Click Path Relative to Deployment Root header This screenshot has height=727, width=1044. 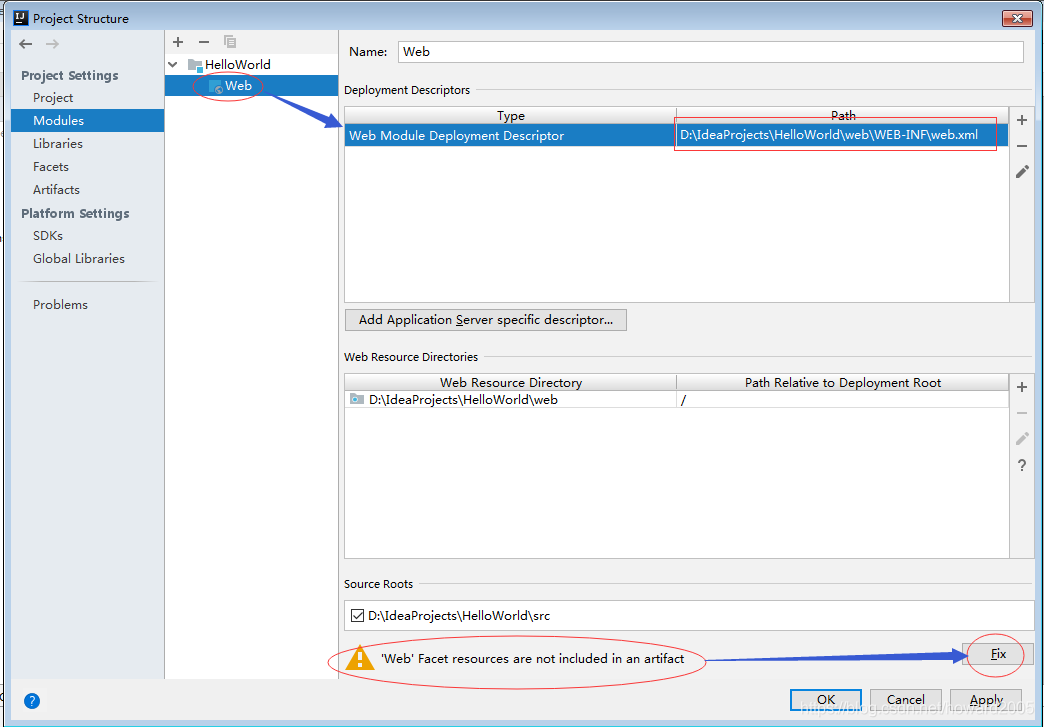click(843, 383)
